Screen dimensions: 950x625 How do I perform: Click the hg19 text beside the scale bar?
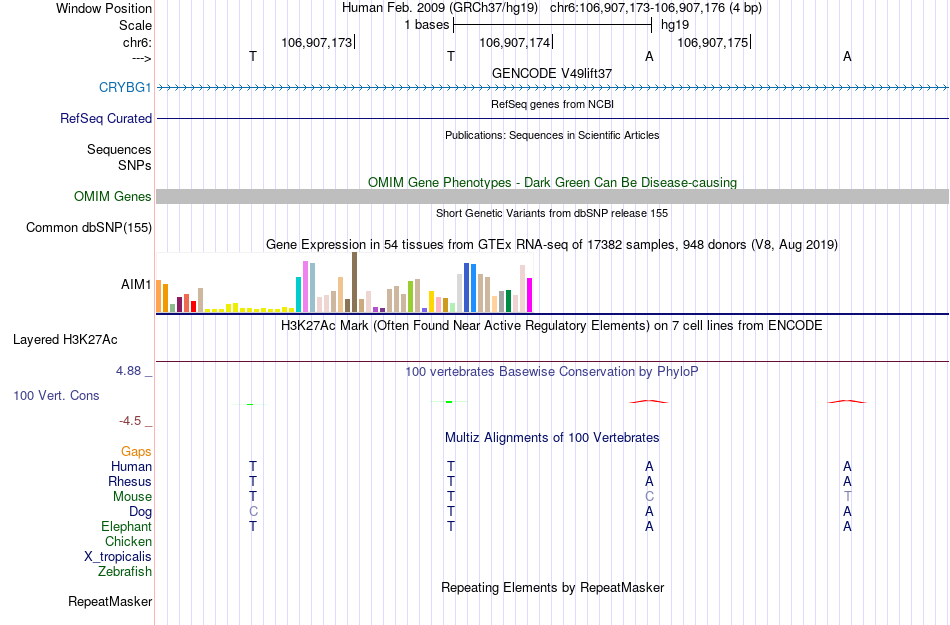(x=675, y=25)
